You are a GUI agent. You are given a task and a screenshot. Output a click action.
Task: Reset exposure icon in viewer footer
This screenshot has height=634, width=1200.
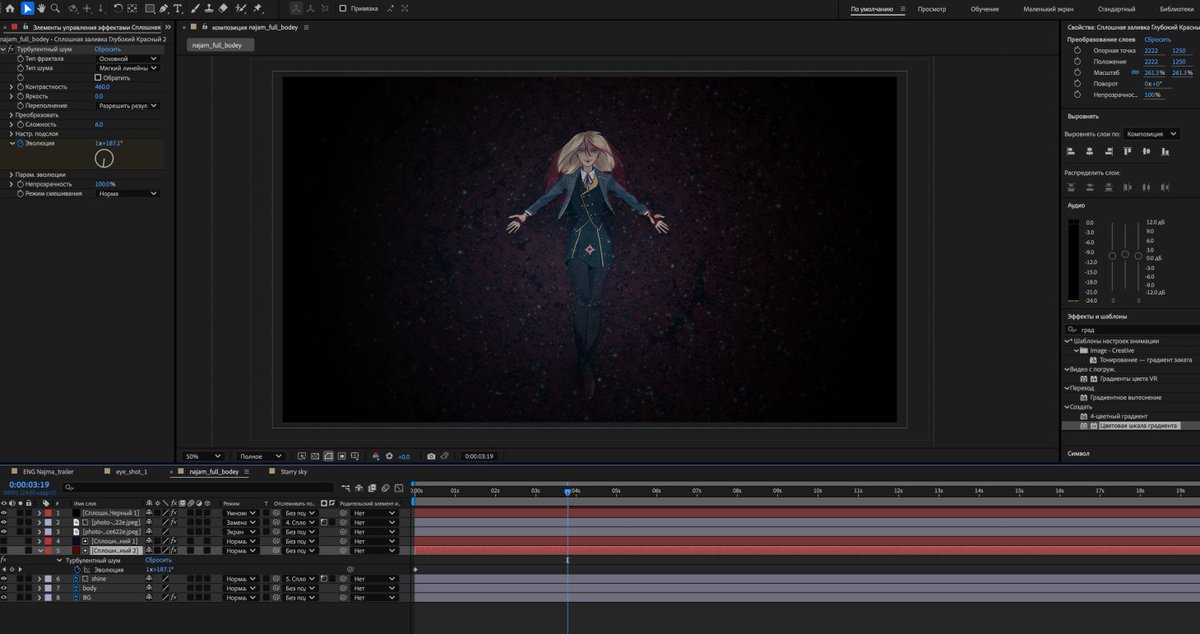coord(389,456)
